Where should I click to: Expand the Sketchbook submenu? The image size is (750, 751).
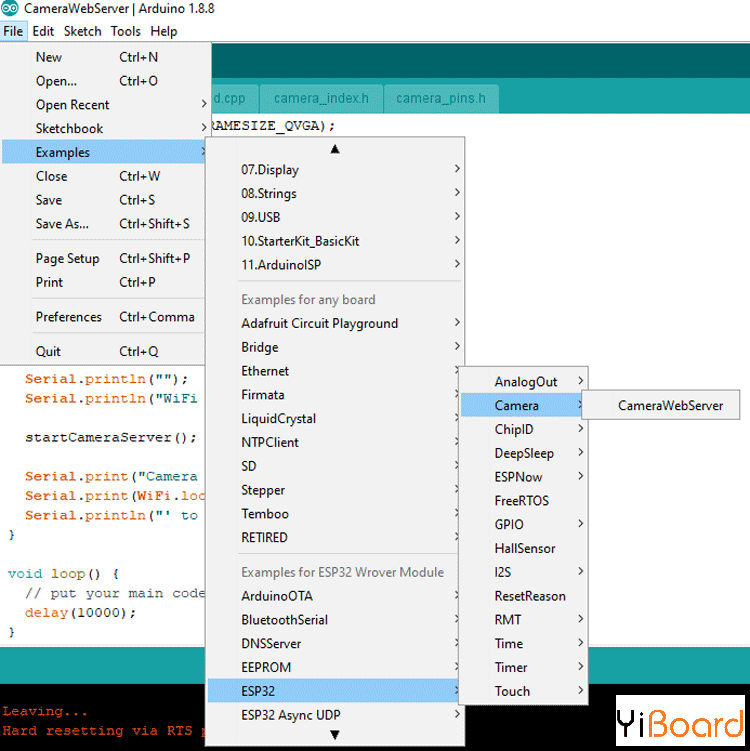103,128
